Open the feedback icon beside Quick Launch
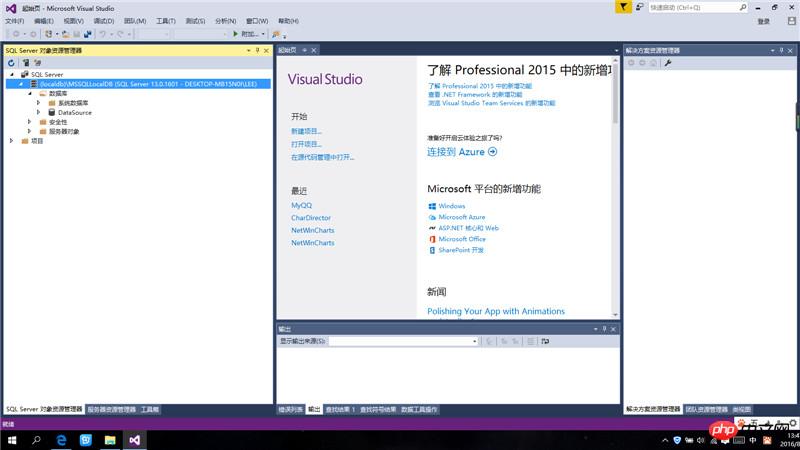The image size is (800, 450). 639,7
